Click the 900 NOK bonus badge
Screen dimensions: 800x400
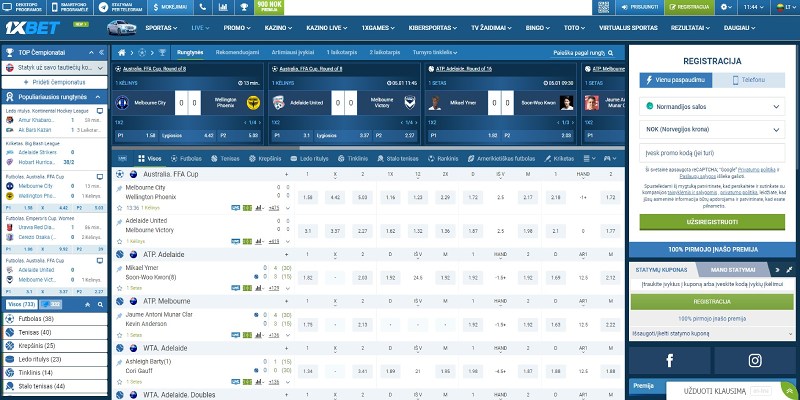coord(269,7)
